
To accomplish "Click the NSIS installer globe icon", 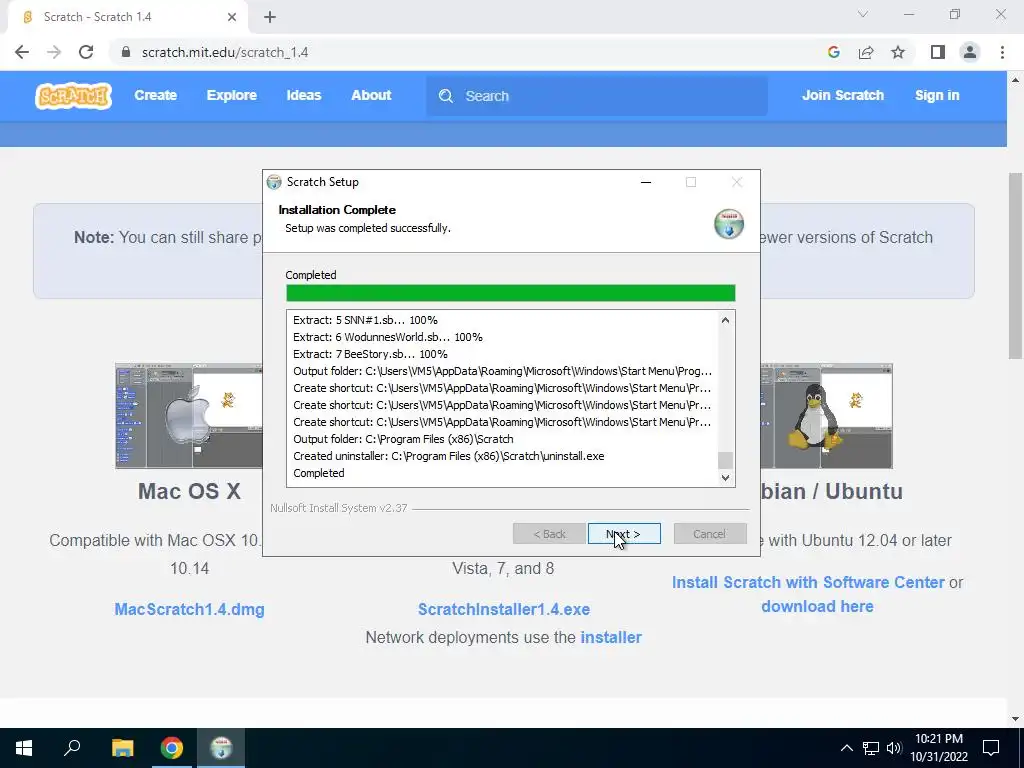I will (x=729, y=224).
